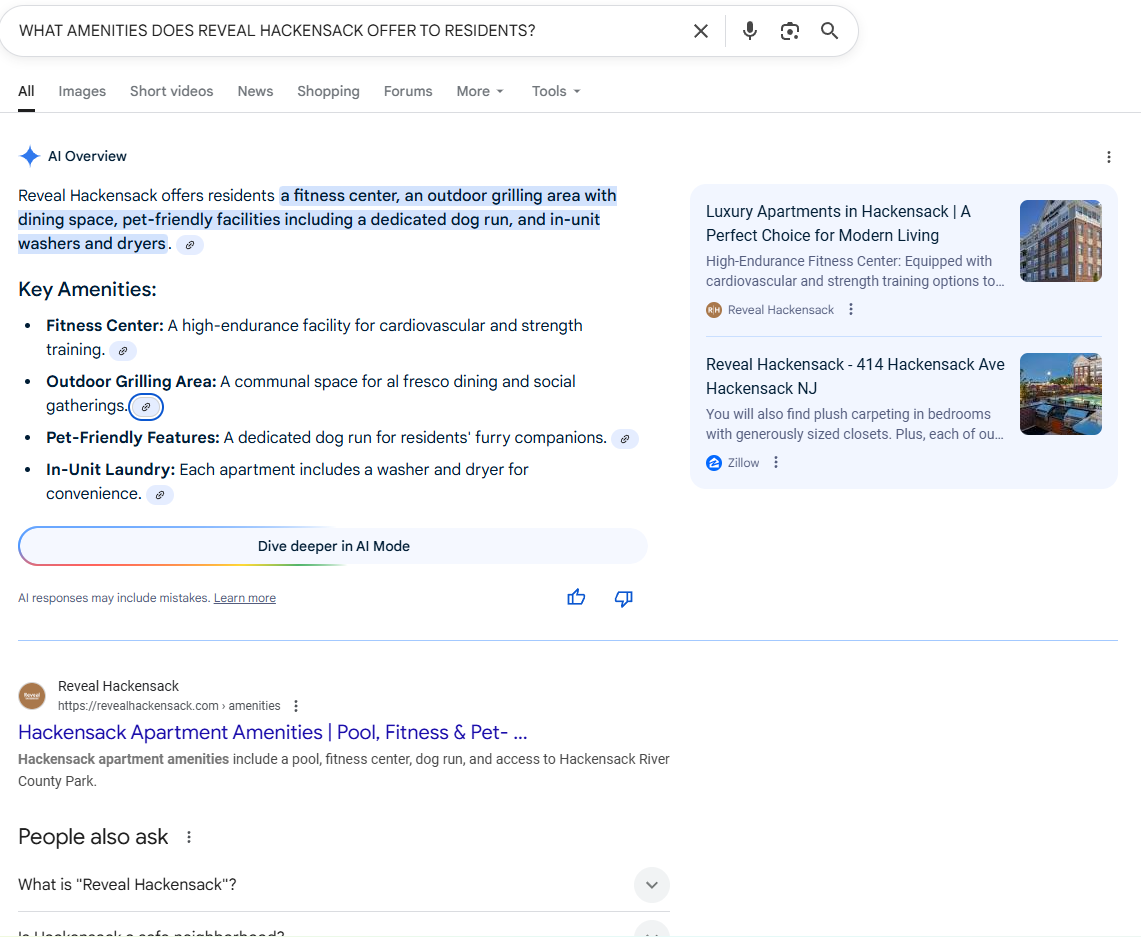The image size is (1141, 937).
Task: Open source link after Outdoor Grilling Area
Action: point(146,407)
